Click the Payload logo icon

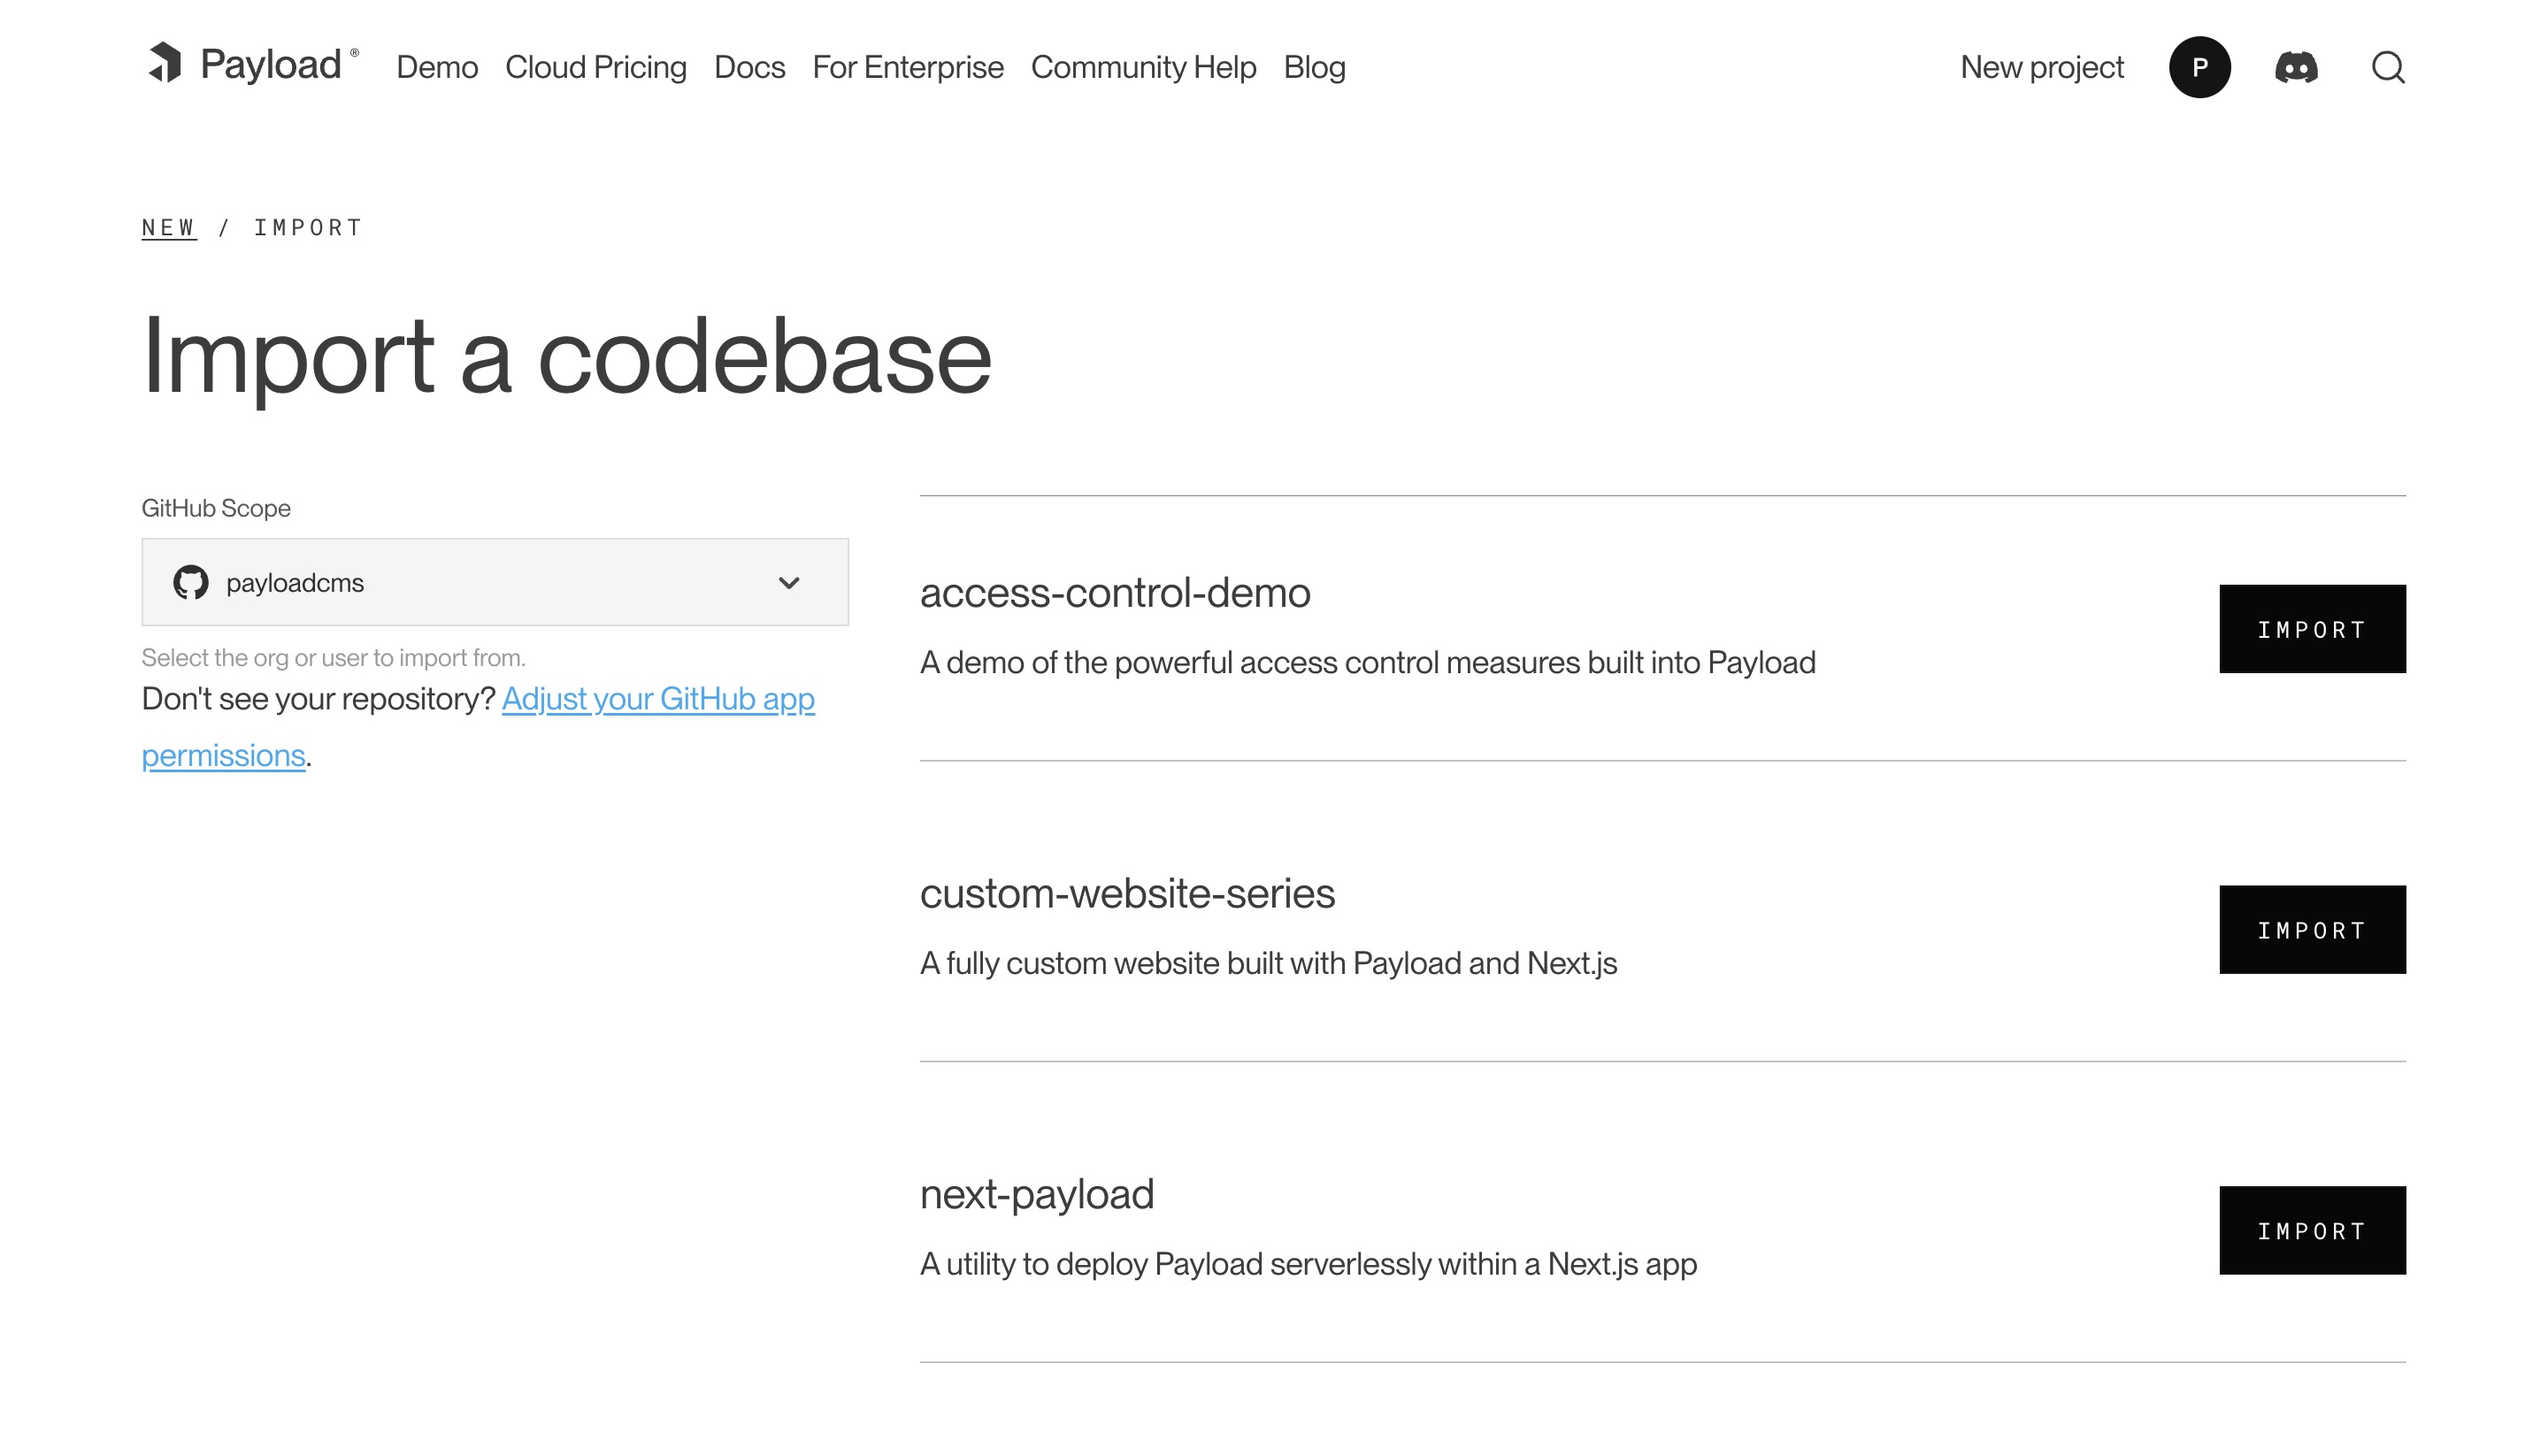click(165, 66)
